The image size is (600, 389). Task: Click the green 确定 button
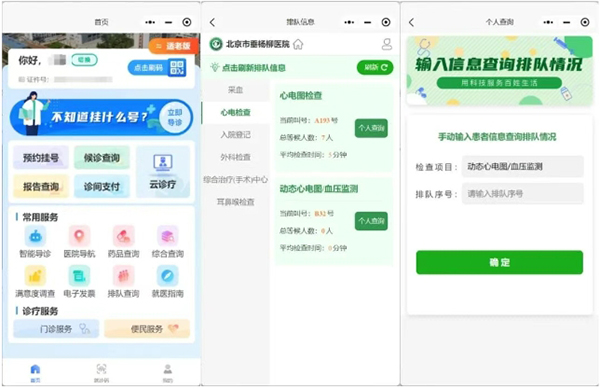(x=499, y=262)
